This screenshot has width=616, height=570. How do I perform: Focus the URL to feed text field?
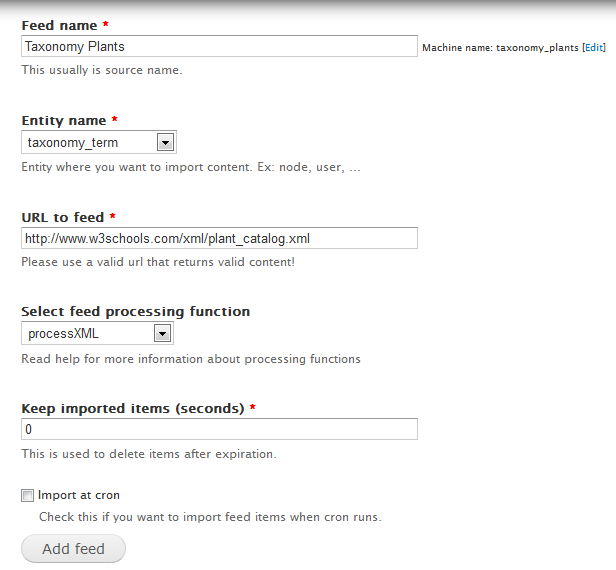pyautogui.click(x=219, y=238)
